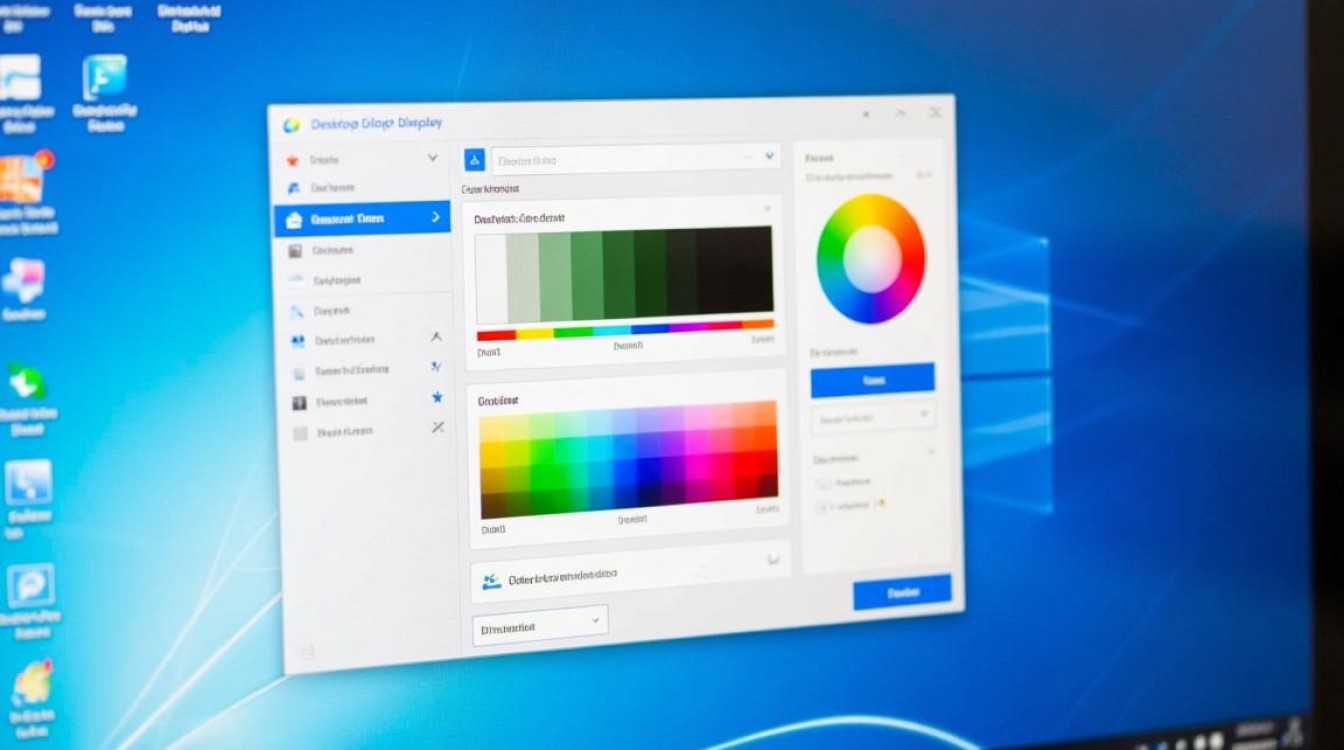Toggle the first checkbox in right panel
The width and height of the screenshot is (1344, 750).
click(x=824, y=483)
